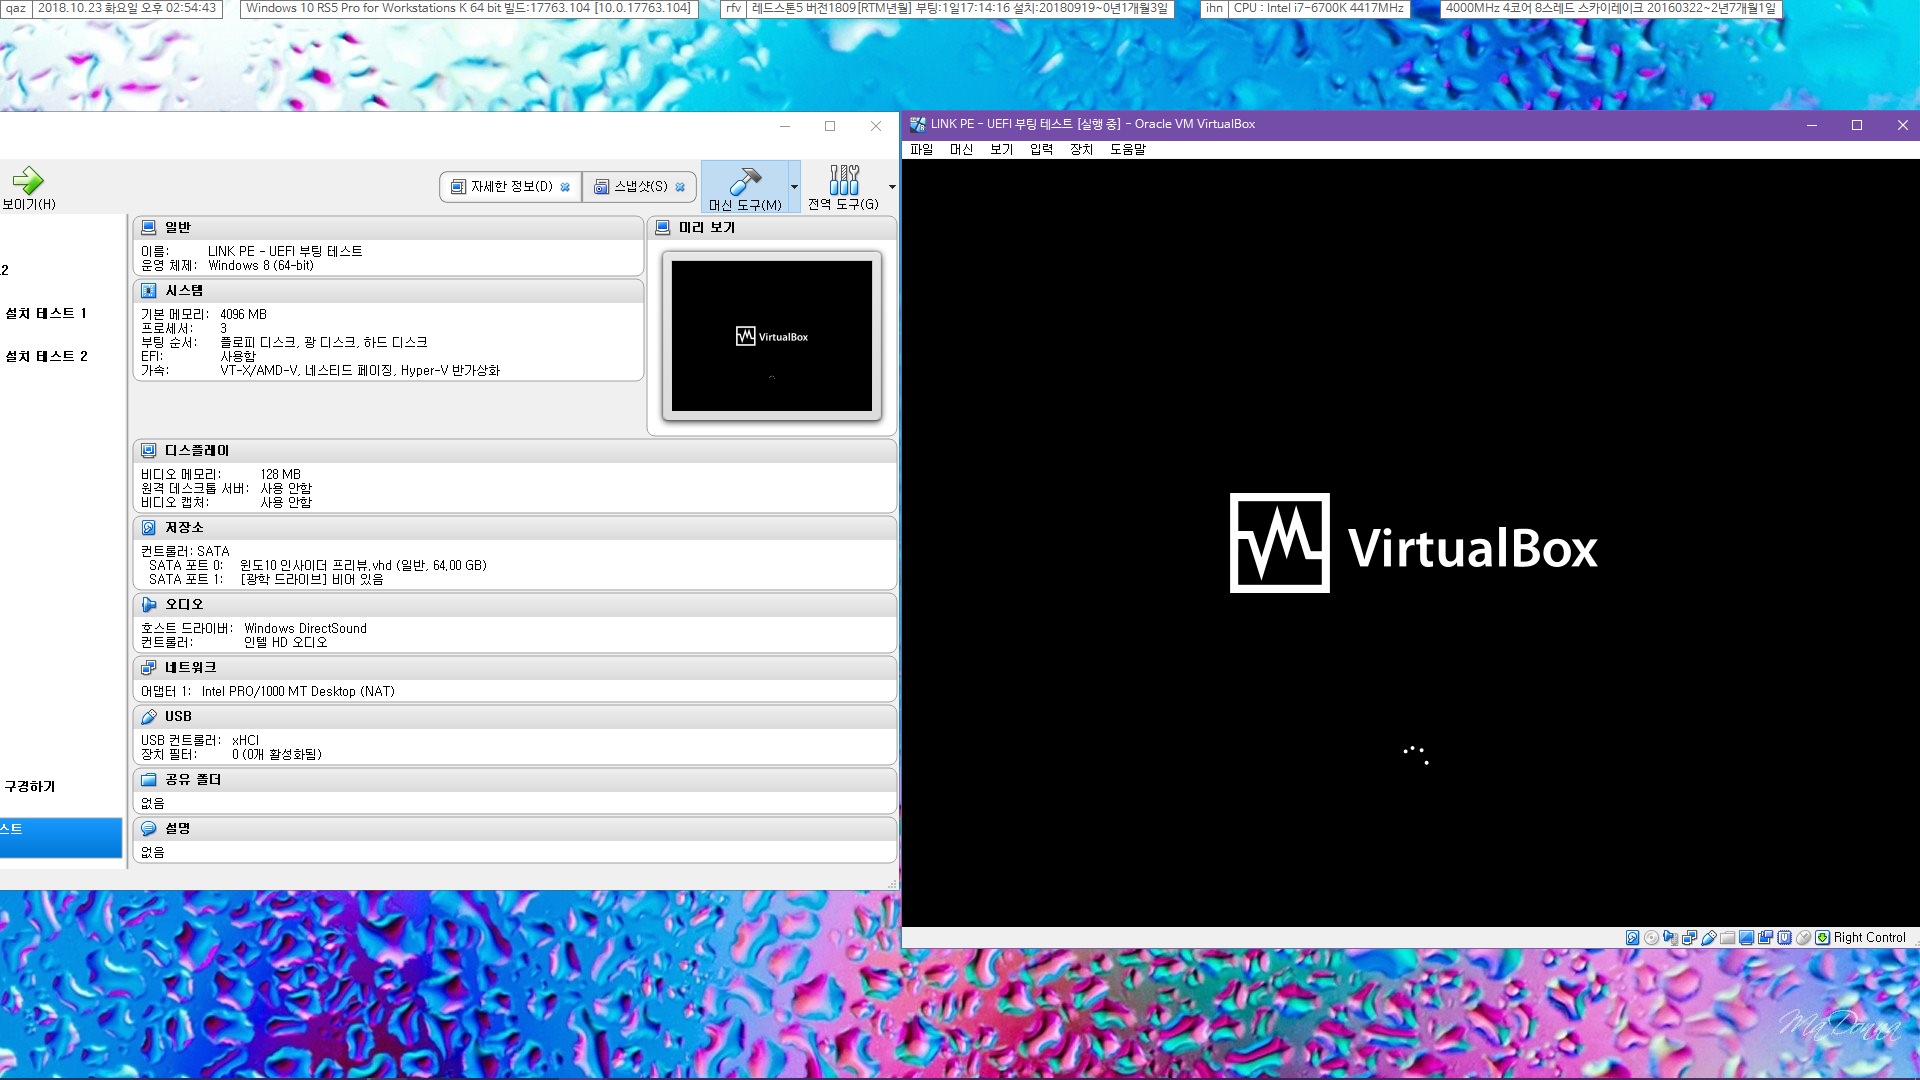Open the Devices (장치) menu in VM window

tap(1081, 149)
